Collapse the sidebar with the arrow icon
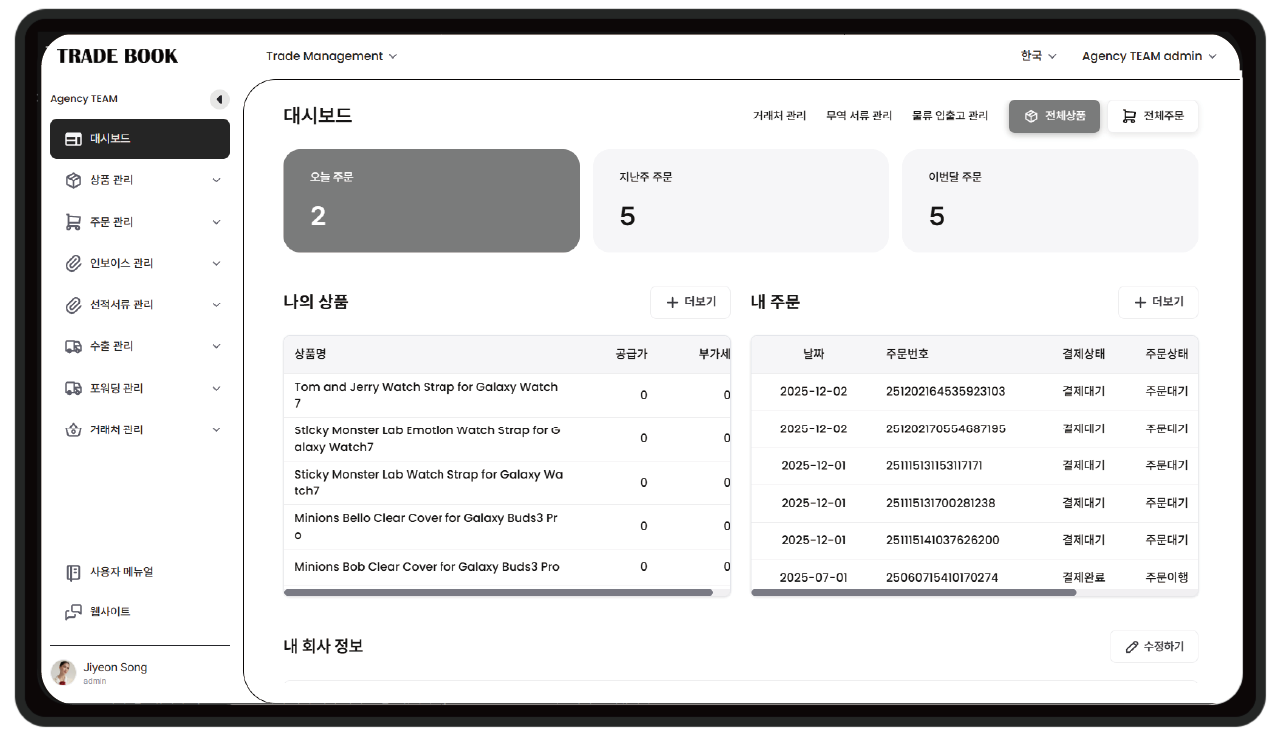This screenshot has height=736, width=1281. pyautogui.click(x=219, y=99)
